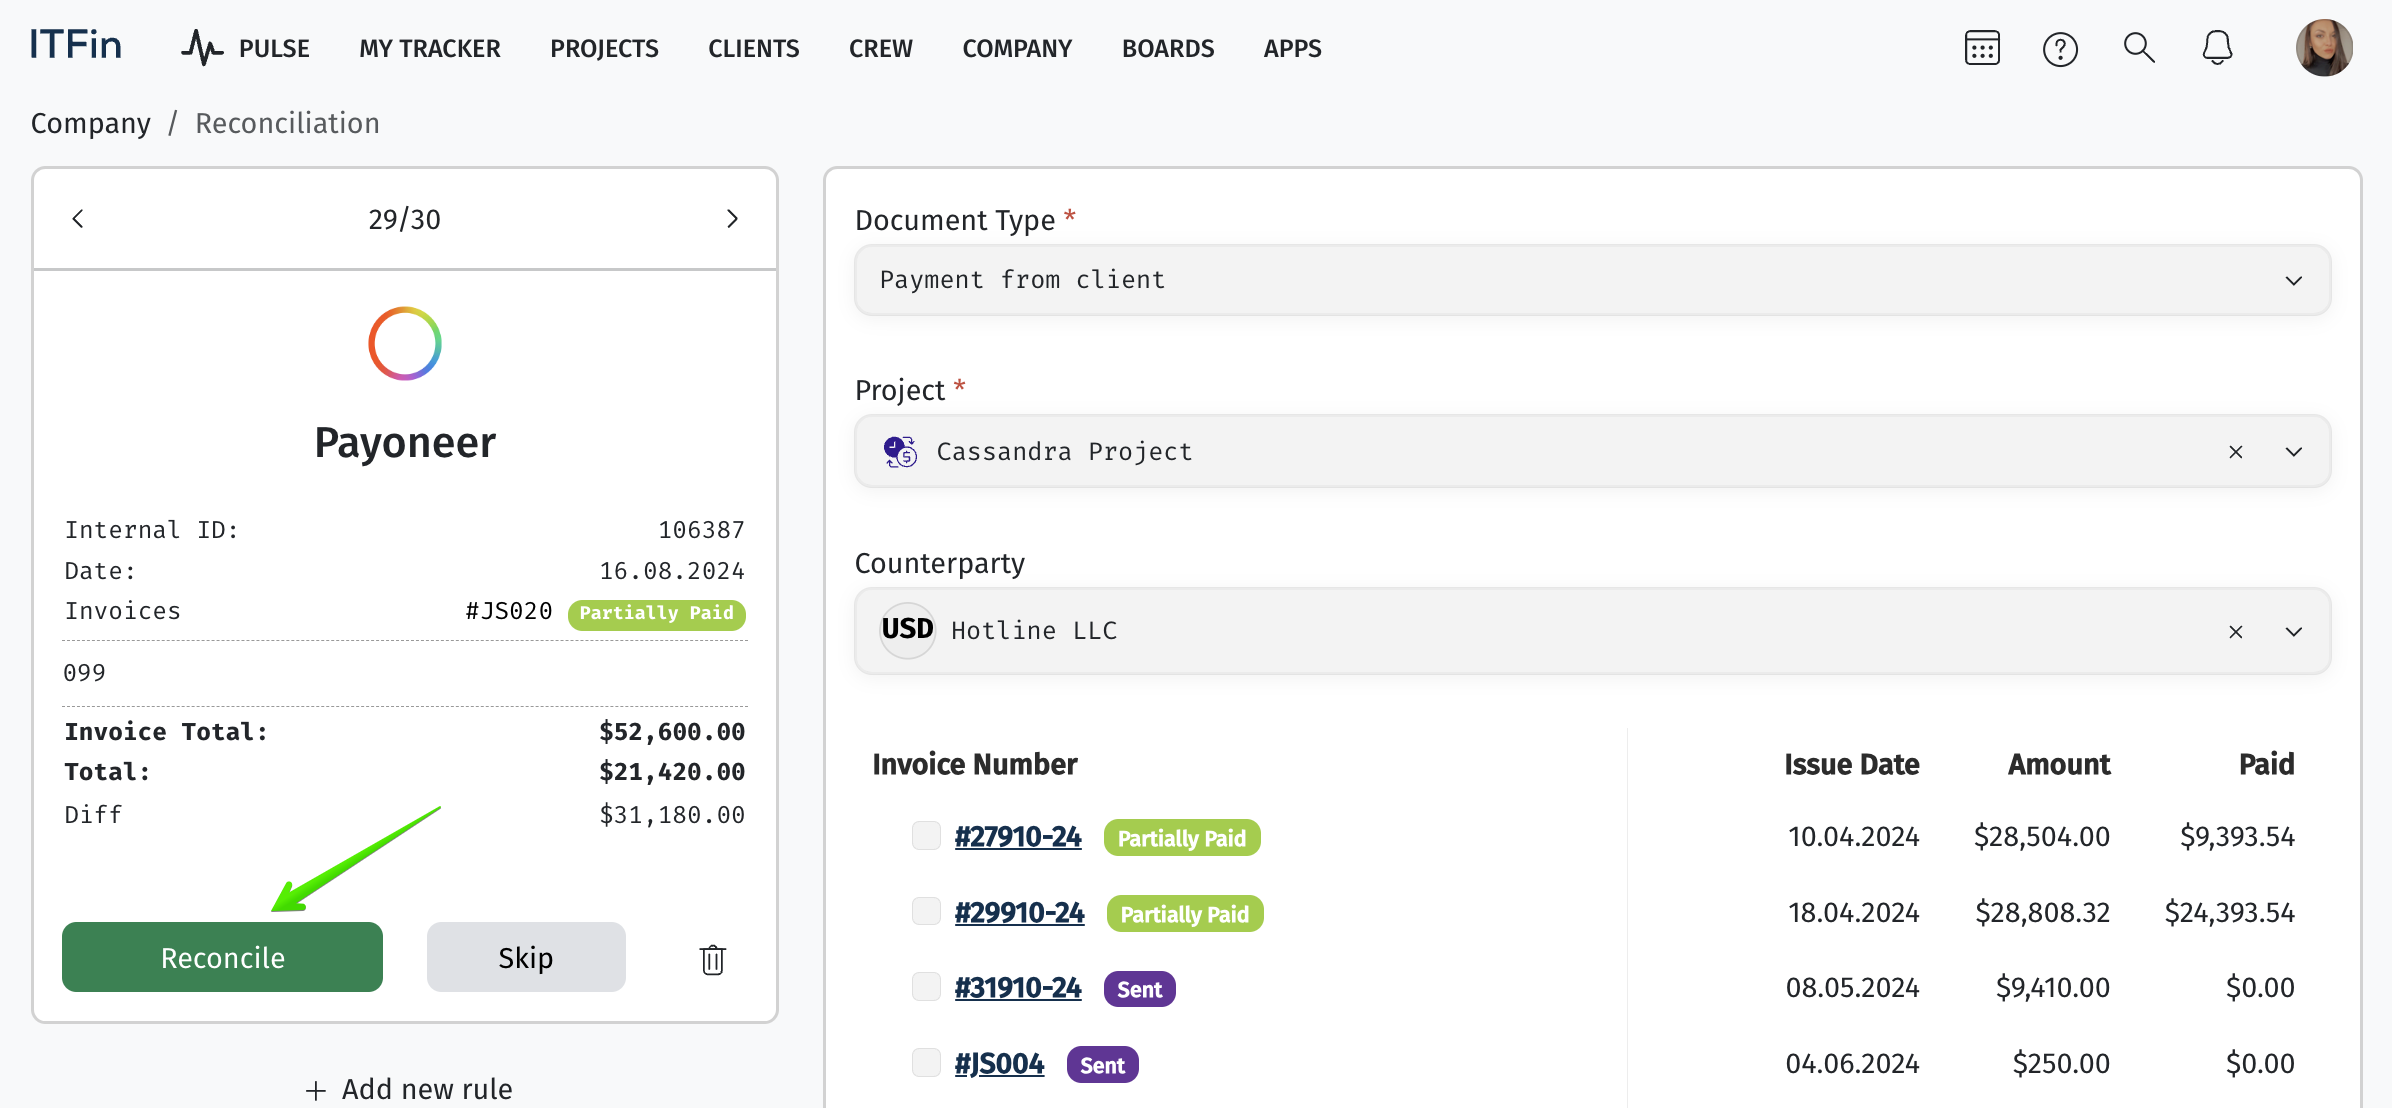2392x1108 pixels.
Task: Click the search magnifier icon
Action: click(x=2139, y=47)
